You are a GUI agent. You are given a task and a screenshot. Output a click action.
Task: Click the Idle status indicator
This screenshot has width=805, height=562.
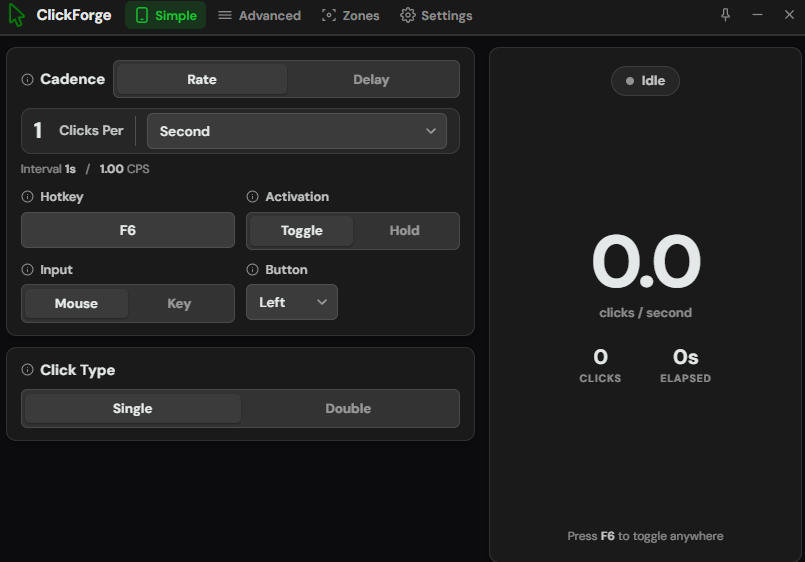pos(645,81)
